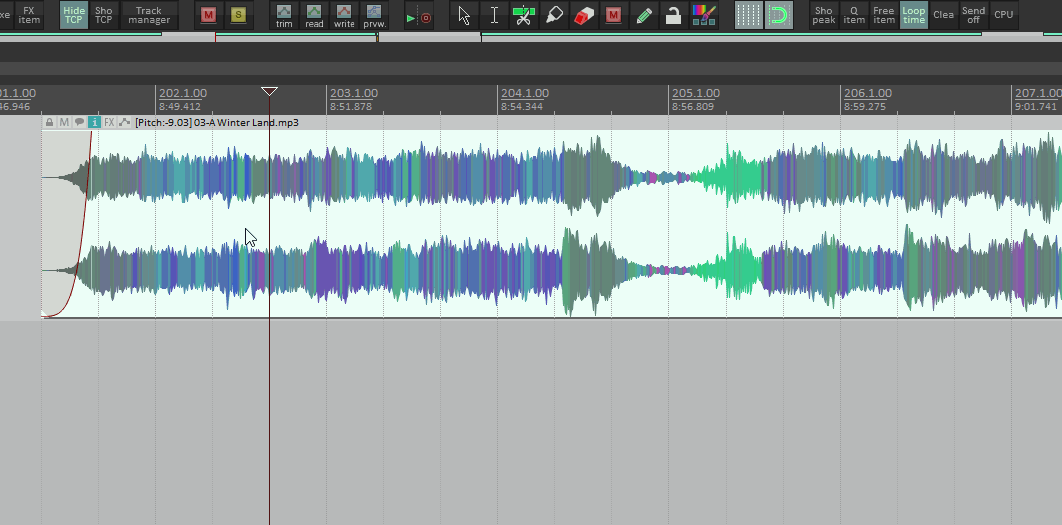Click ruler position 206.1.00

(868, 93)
